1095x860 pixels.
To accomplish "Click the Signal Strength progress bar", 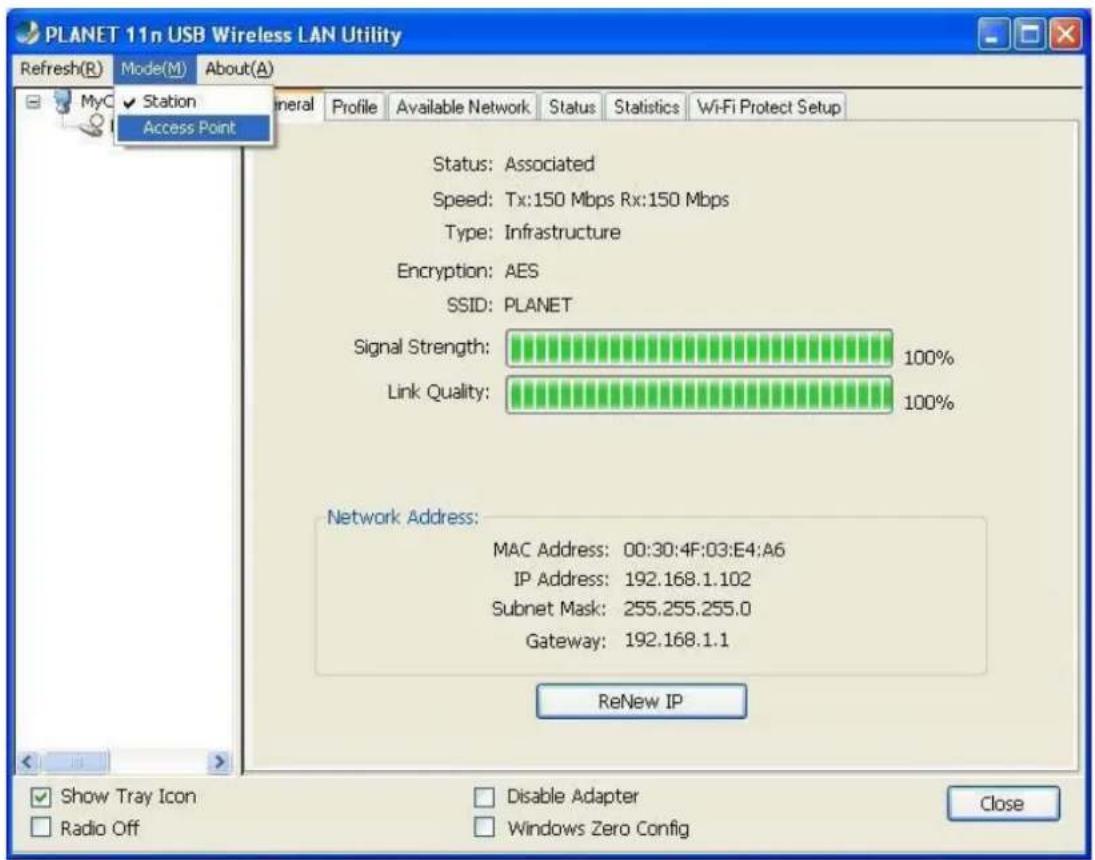I will pos(699,349).
